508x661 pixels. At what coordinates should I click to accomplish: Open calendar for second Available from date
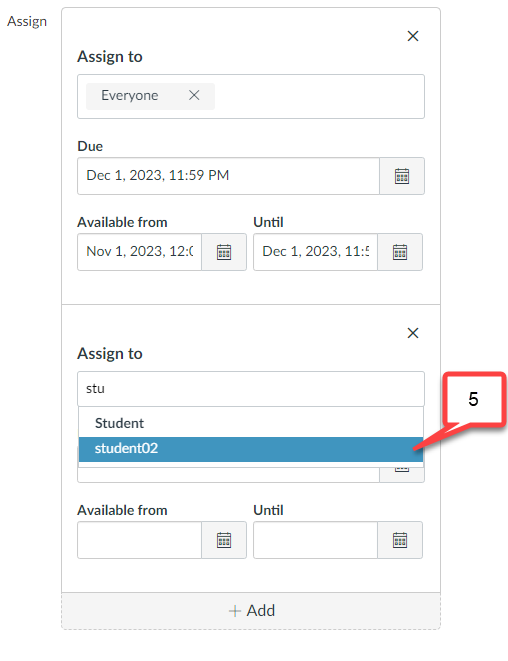[224, 540]
